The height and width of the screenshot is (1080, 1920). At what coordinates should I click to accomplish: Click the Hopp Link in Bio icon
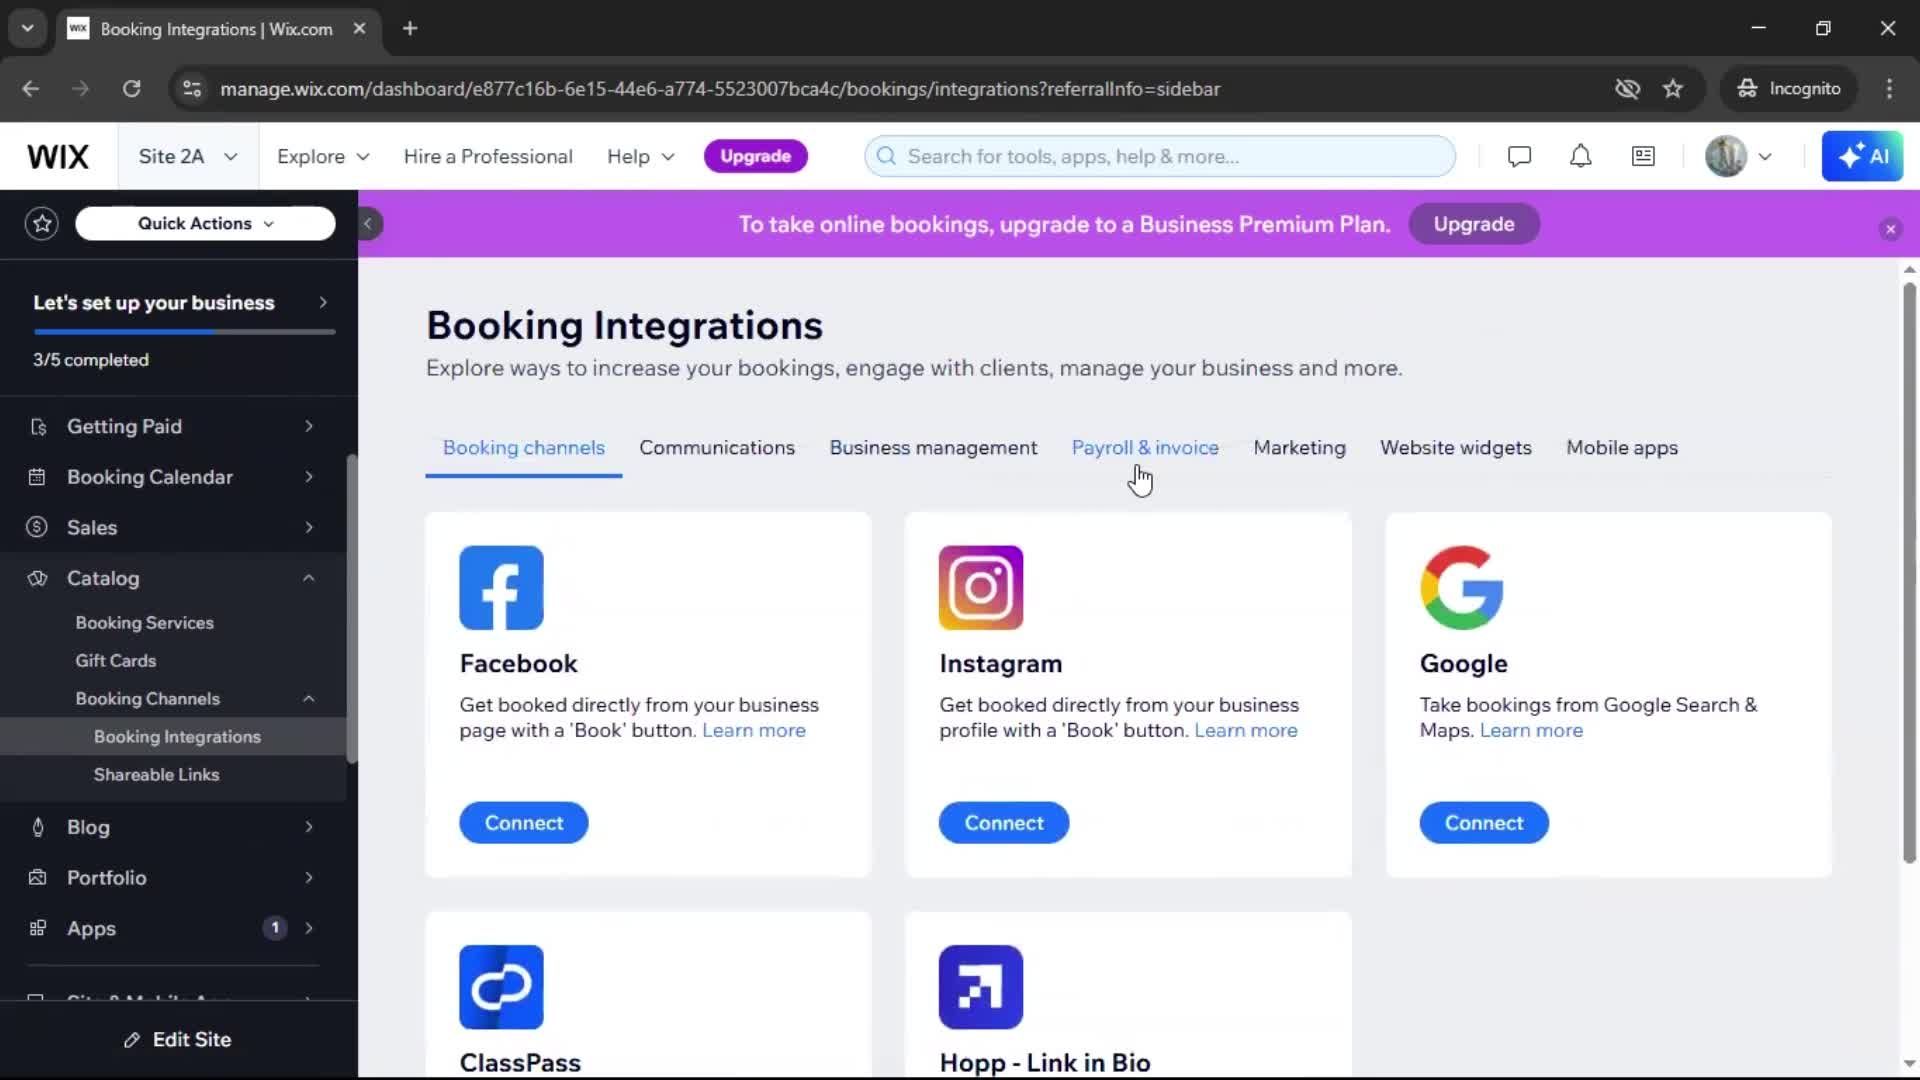981,987
